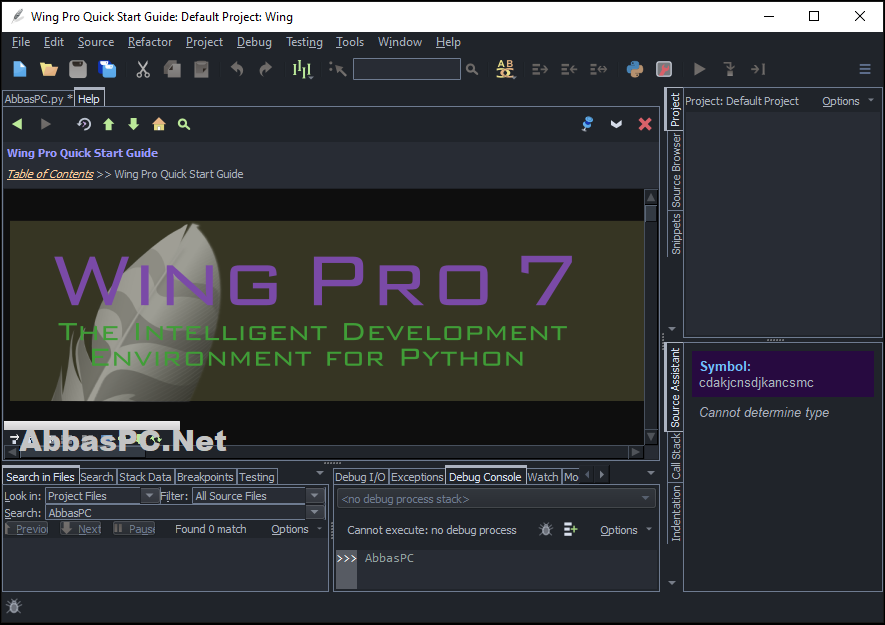This screenshot has height=625, width=885.
Task: Click the Previous search result button
Action: (27, 528)
